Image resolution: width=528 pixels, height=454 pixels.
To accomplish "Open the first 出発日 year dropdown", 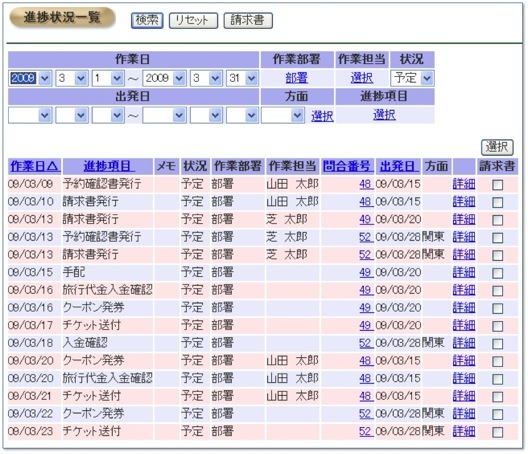I will coord(30,116).
